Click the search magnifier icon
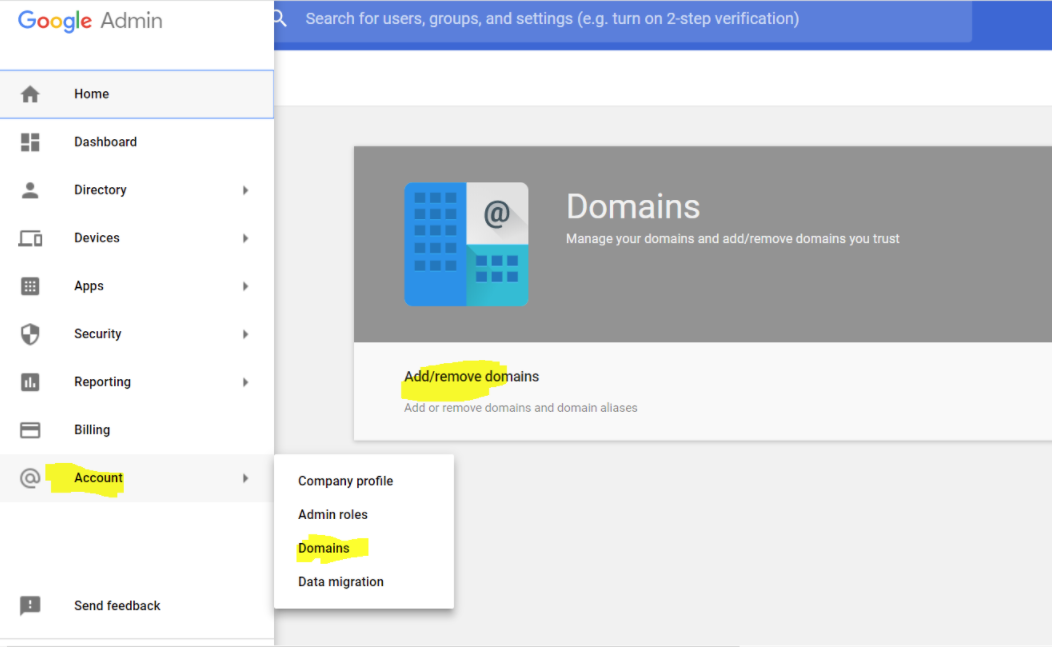Screen dimensions: 1052x647 (x=280, y=19)
